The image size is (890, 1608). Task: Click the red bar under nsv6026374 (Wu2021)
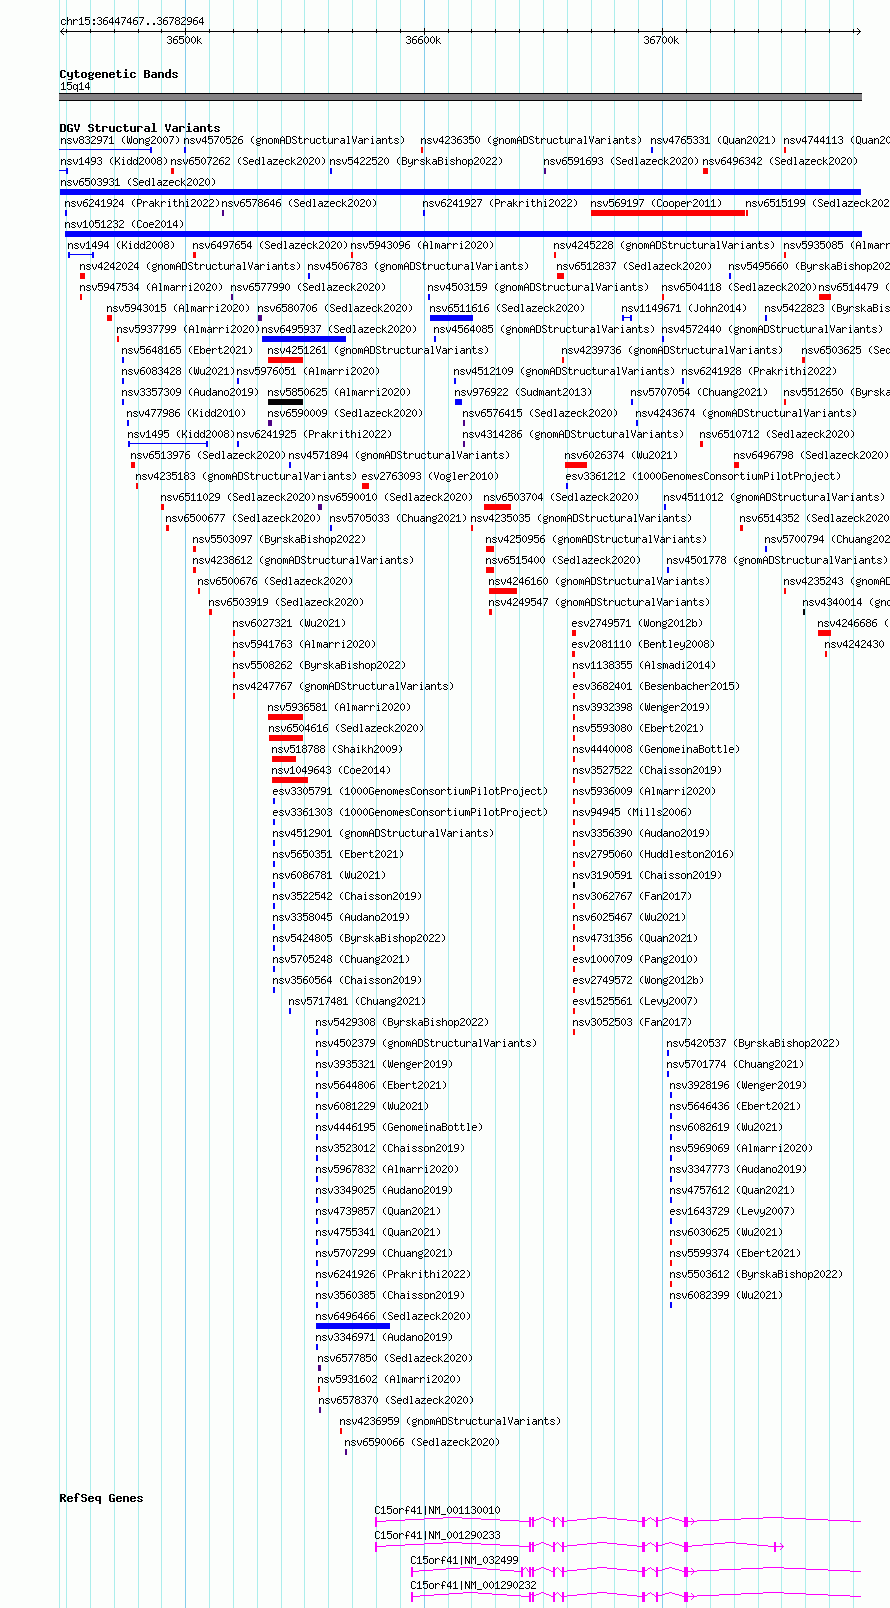point(576,465)
